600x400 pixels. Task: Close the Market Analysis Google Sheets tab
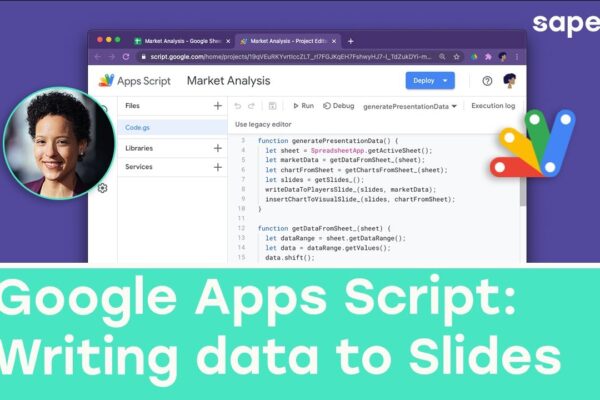click(x=228, y=41)
